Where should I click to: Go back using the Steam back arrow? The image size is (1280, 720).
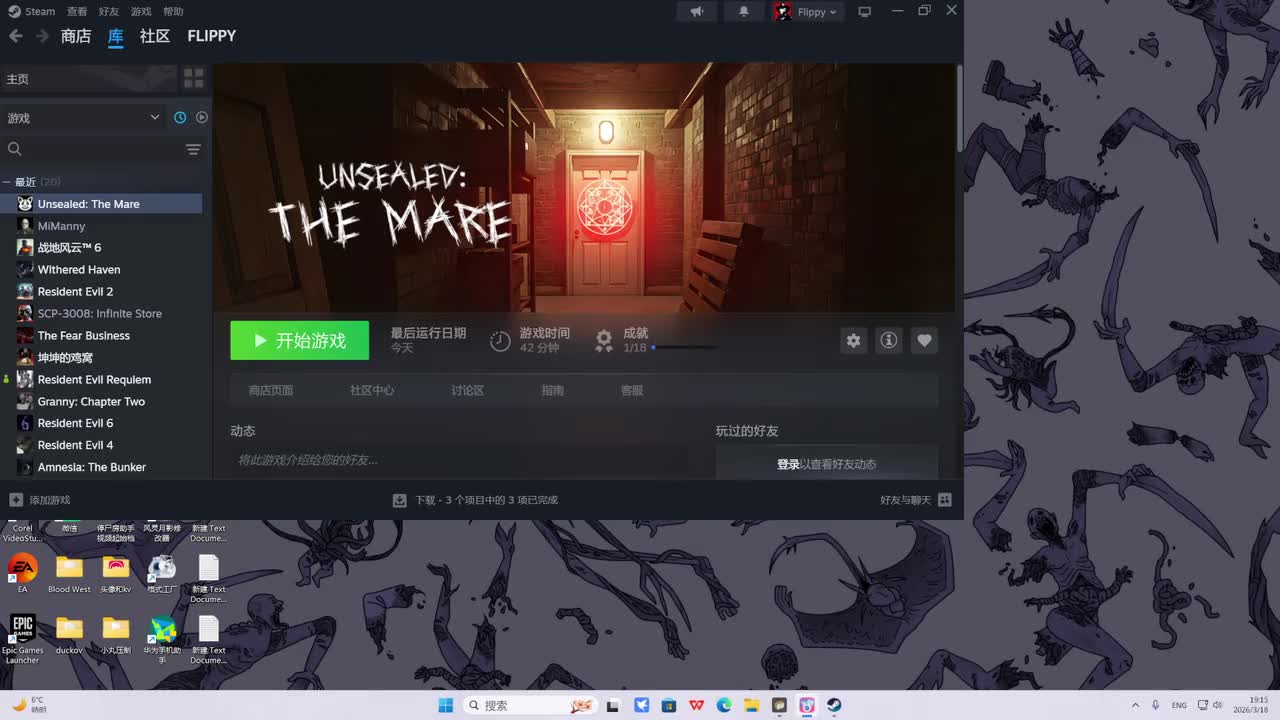(x=15, y=36)
